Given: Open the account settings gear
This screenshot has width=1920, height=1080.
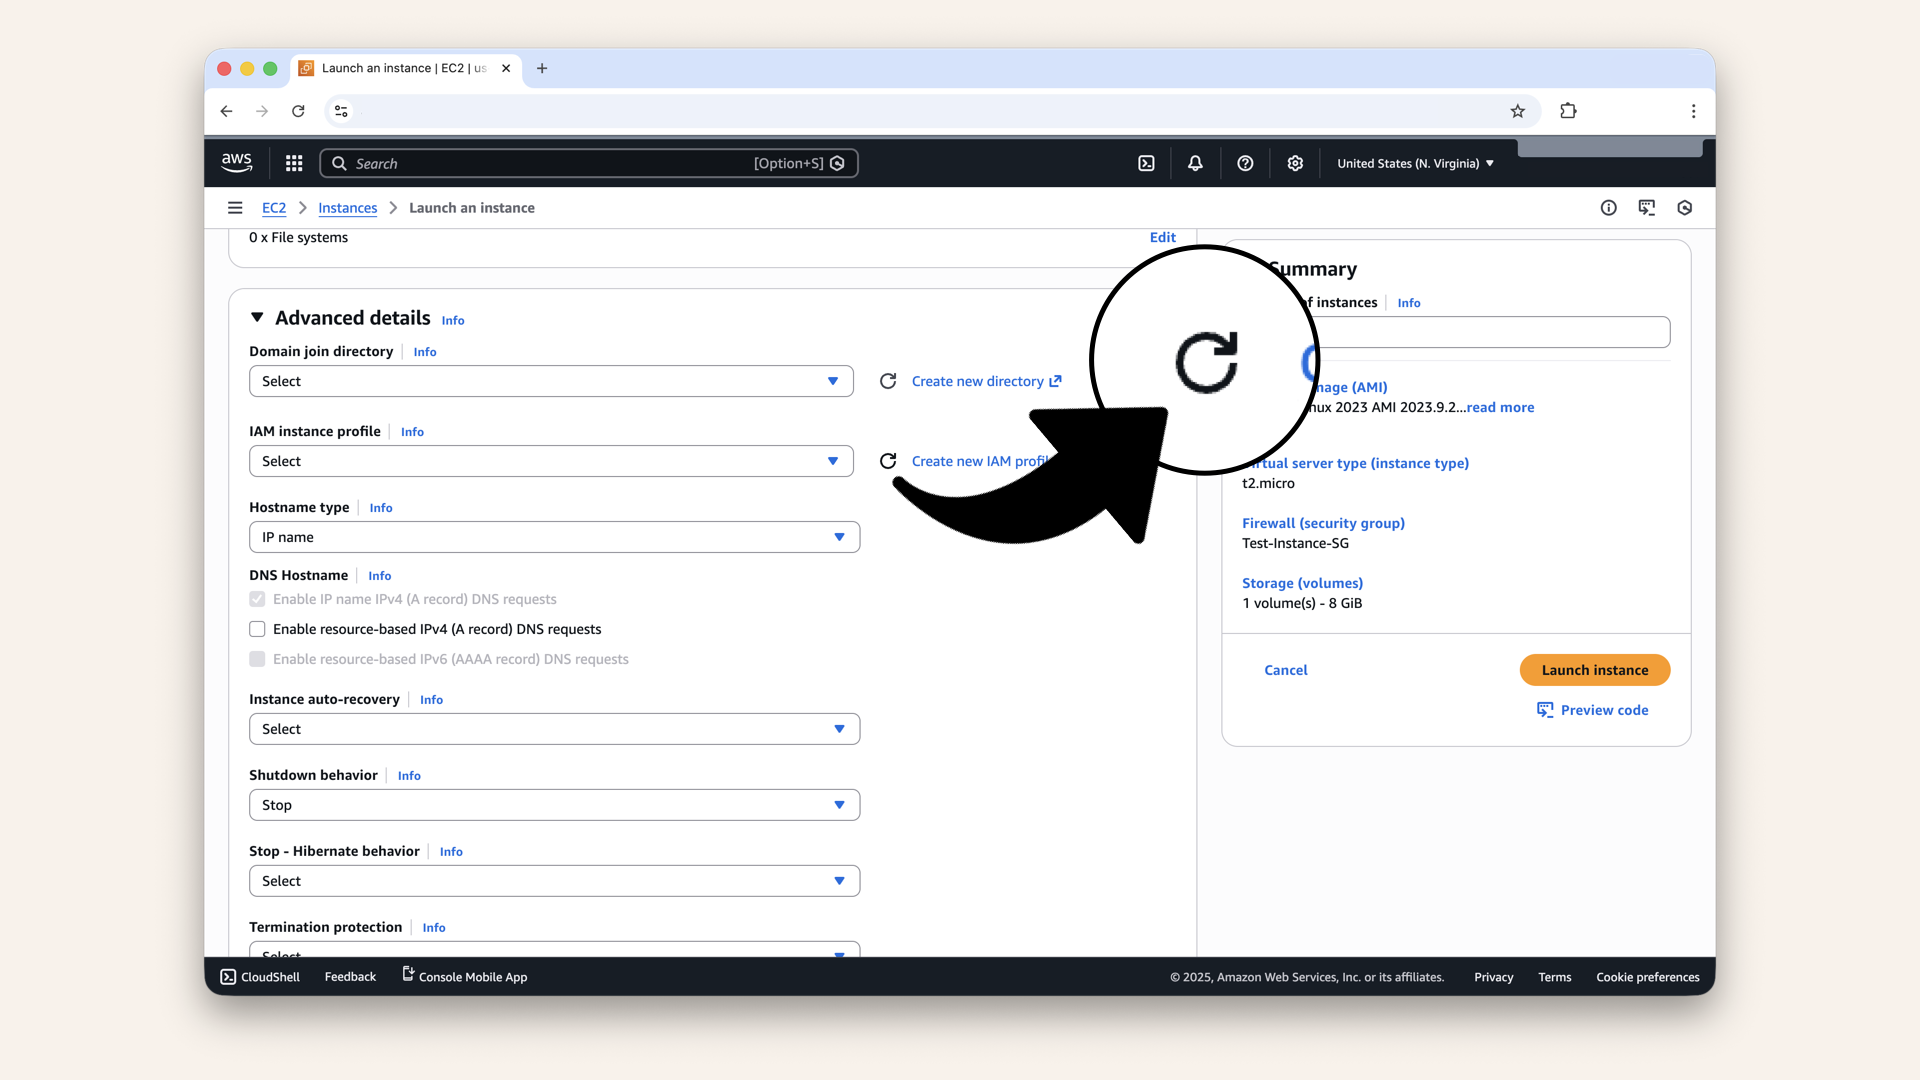Looking at the screenshot, I should [x=1295, y=163].
